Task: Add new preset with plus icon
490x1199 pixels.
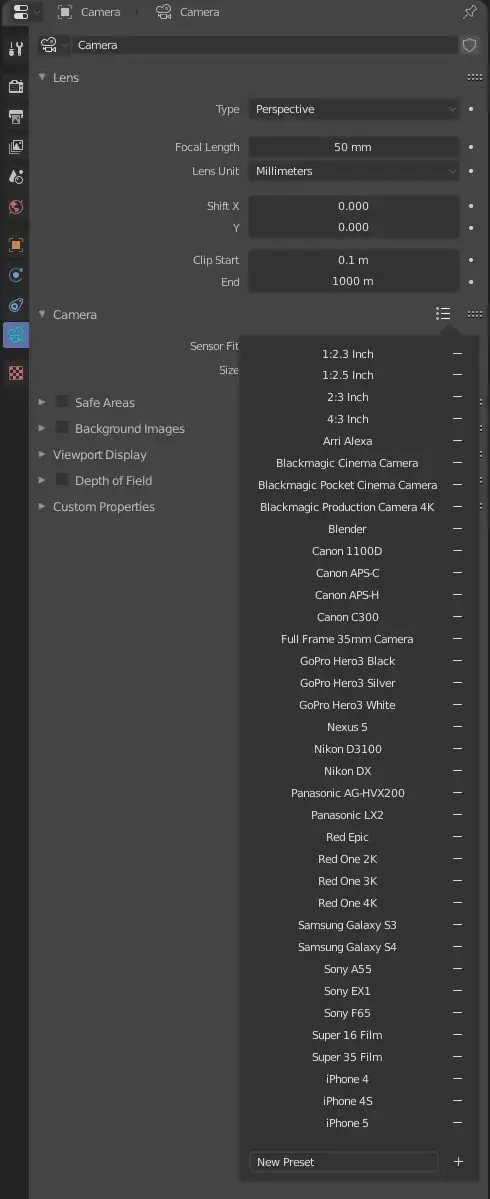Action: tap(458, 1162)
